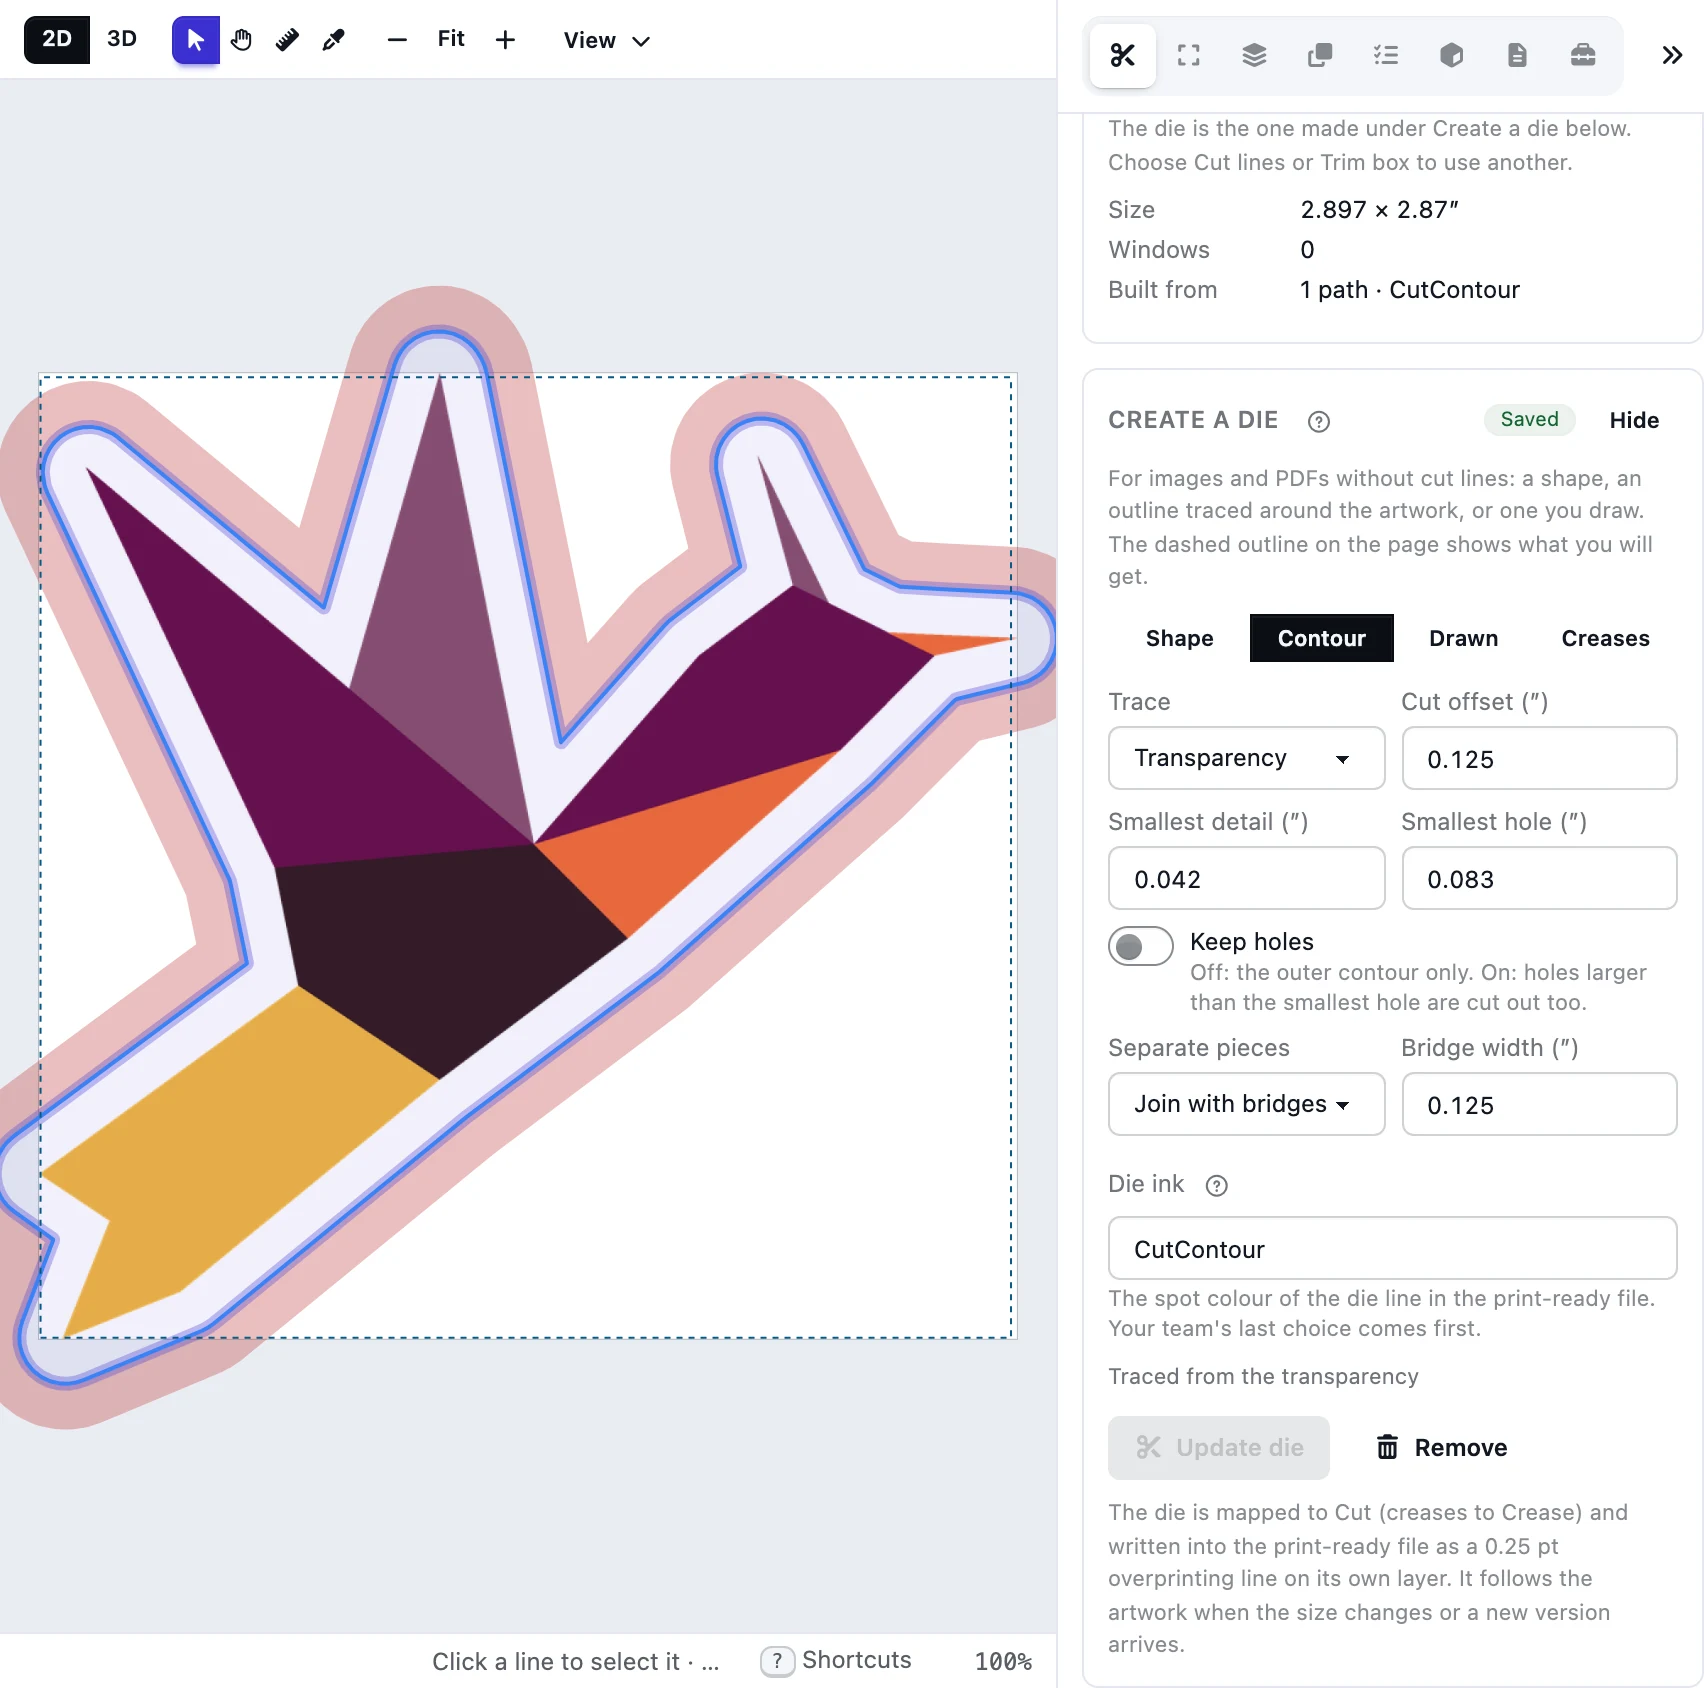
Task: Click the size value 2.897 × 2.87″
Action: (1379, 210)
